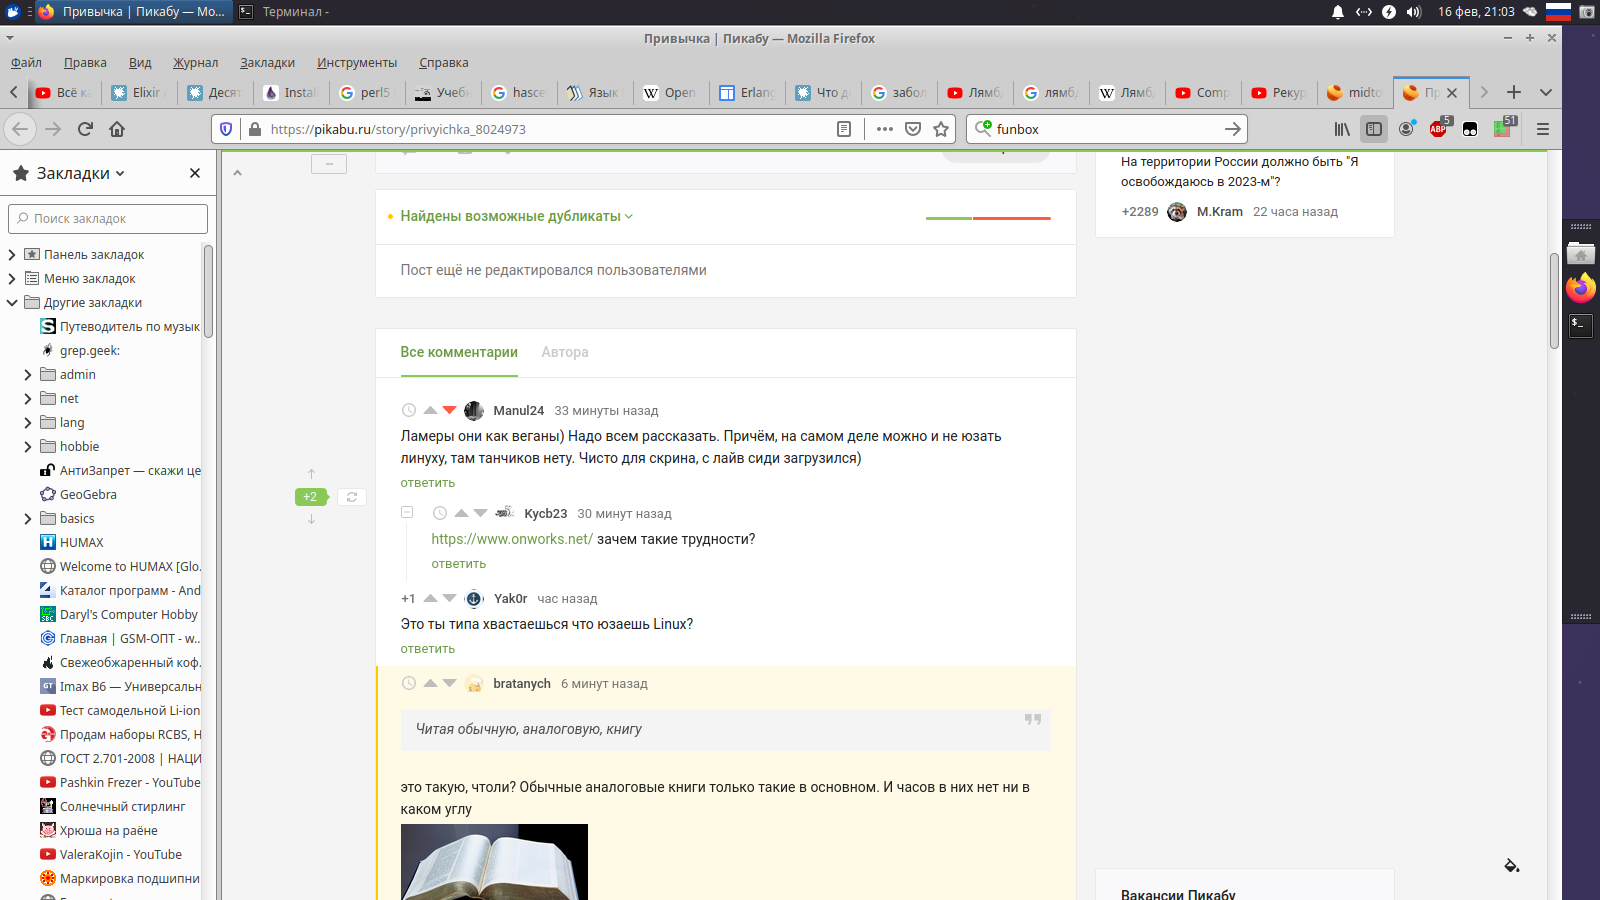Expand hobbie bookmarks folder
This screenshot has width=1600, height=900.
click(28, 447)
